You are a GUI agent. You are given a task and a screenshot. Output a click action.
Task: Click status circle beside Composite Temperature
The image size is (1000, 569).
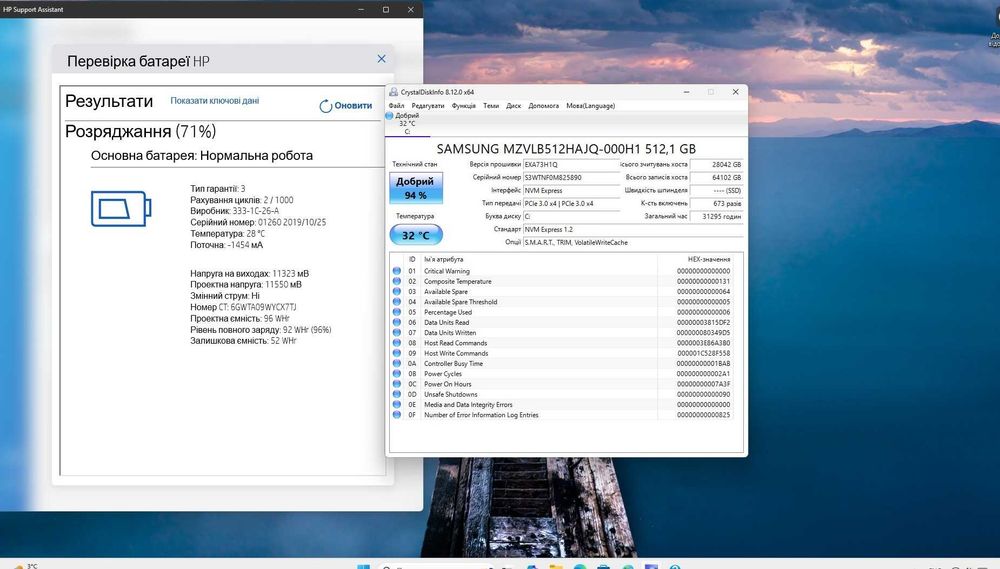click(397, 281)
